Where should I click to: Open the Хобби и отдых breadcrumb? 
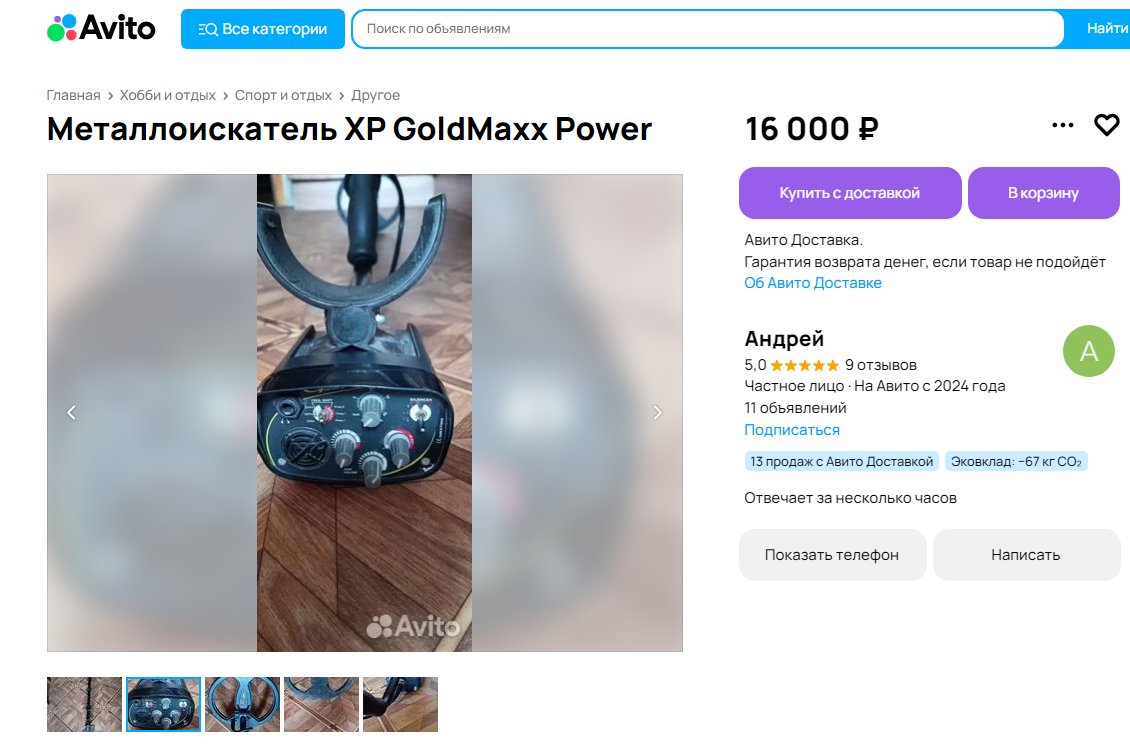point(167,95)
